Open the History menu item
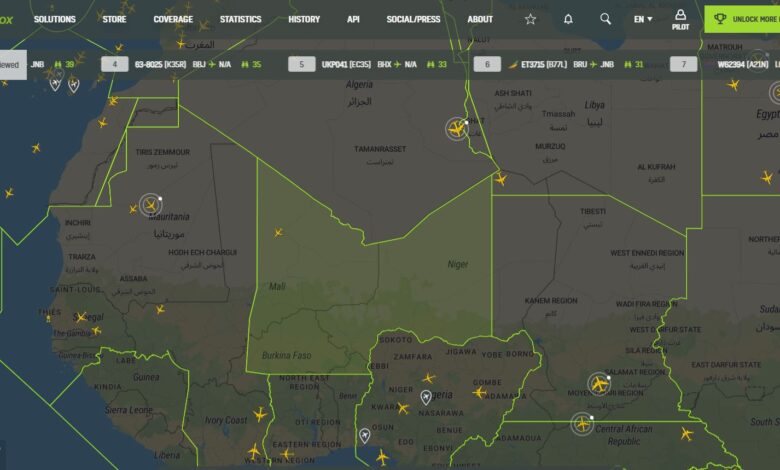This screenshot has width=780, height=470. 304,19
